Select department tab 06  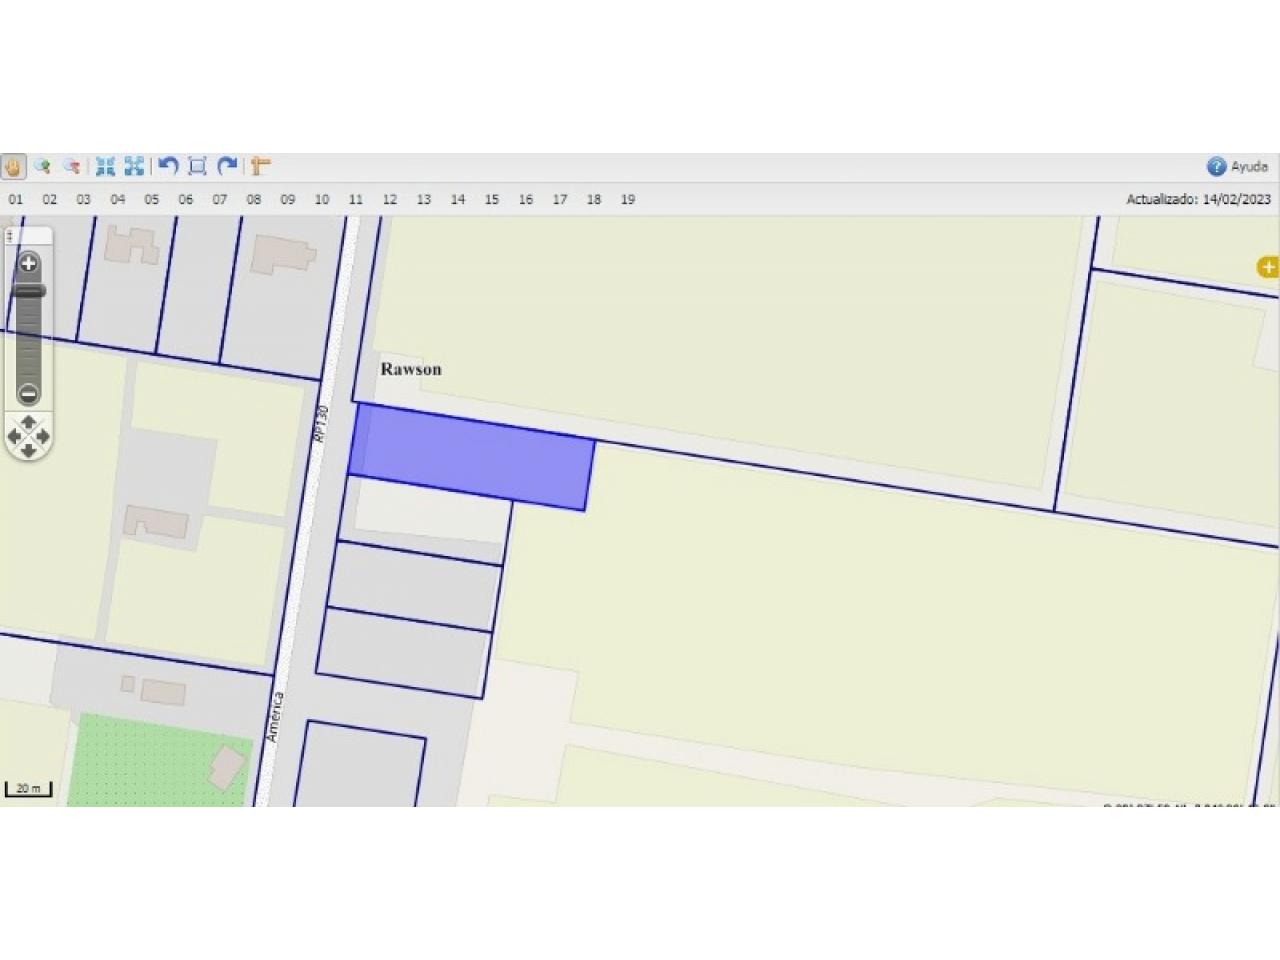(x=186, y=199)
